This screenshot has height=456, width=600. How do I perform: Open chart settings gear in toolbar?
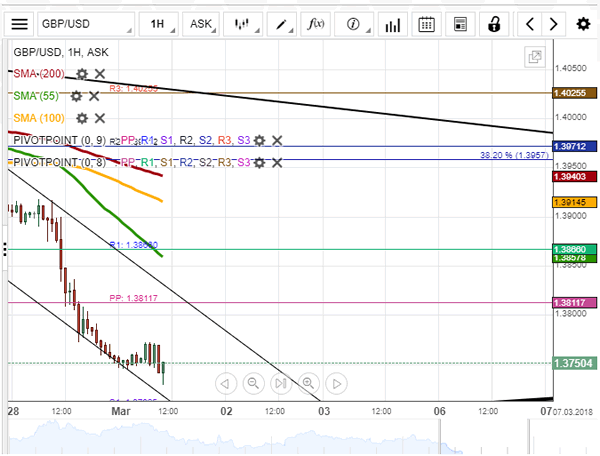pos(583,24)
